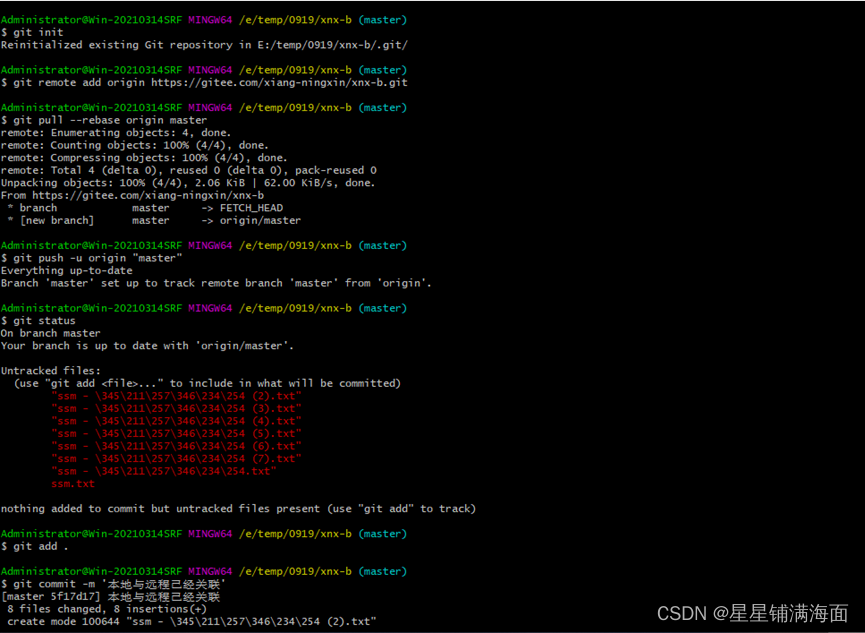Click the '[master 5f17d17]' commit result line
This screenshot has width=865, height=633.
pyautogui.click(x=110, y=597)
